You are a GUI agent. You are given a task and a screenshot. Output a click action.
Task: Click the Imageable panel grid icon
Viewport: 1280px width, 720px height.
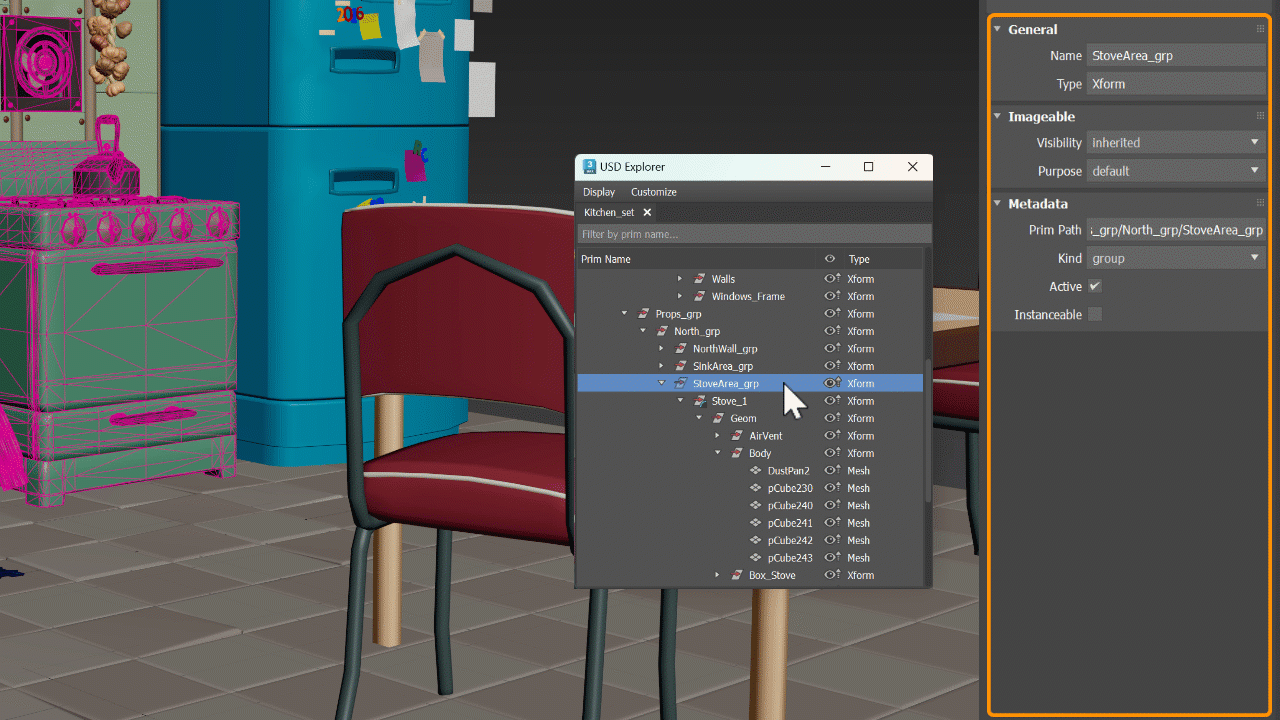[1261, 116]
